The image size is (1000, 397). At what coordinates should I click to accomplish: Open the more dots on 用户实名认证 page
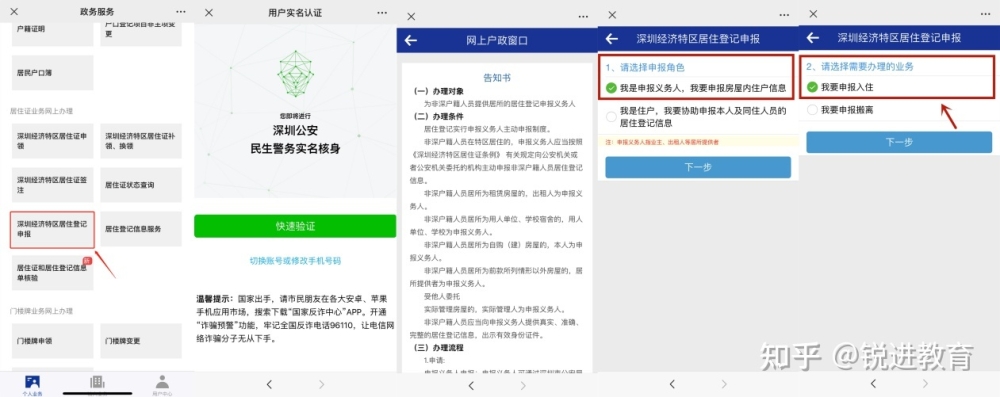click(381, 12)
